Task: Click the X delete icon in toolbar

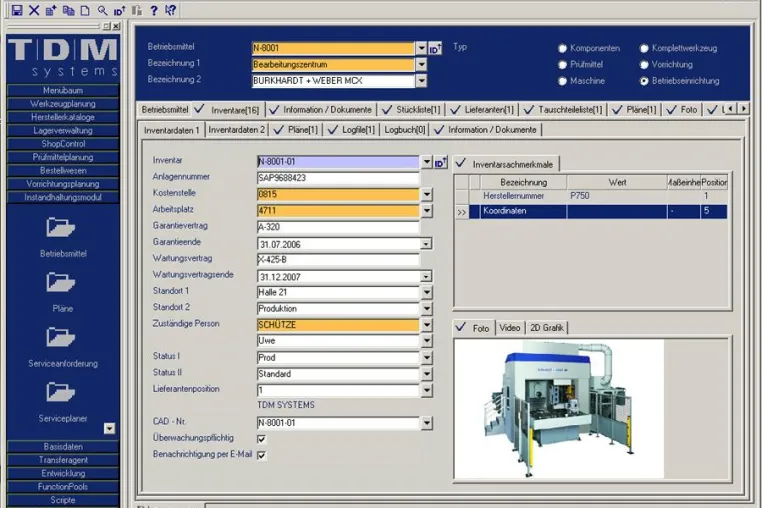Action: pyautogui.click(x=34, y=10)
